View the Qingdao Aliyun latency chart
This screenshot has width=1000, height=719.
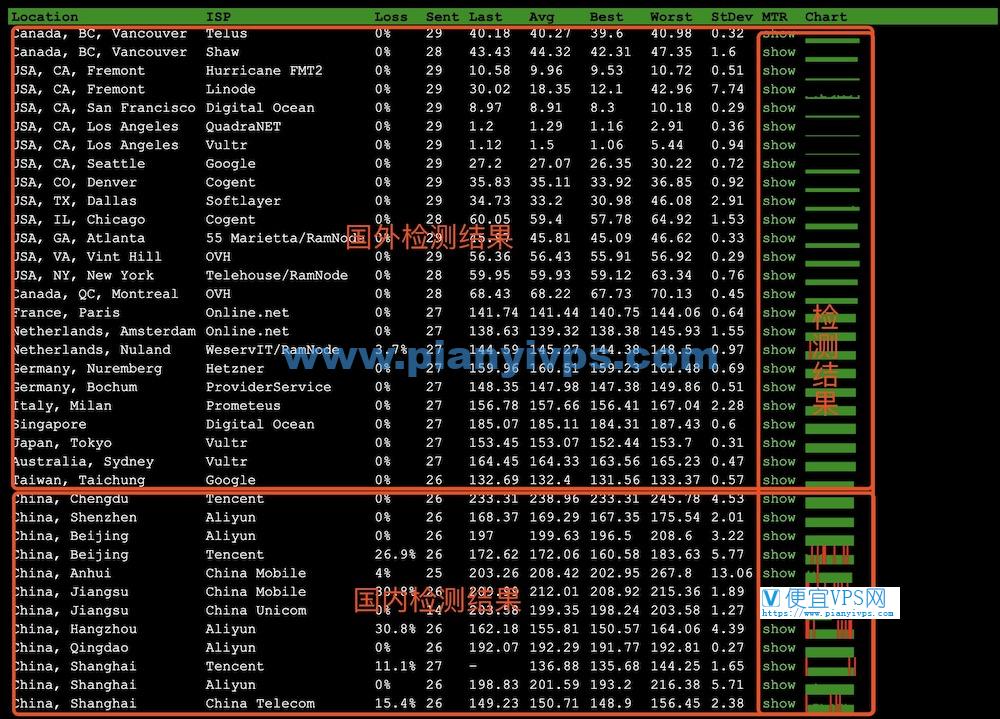point(829,652)
